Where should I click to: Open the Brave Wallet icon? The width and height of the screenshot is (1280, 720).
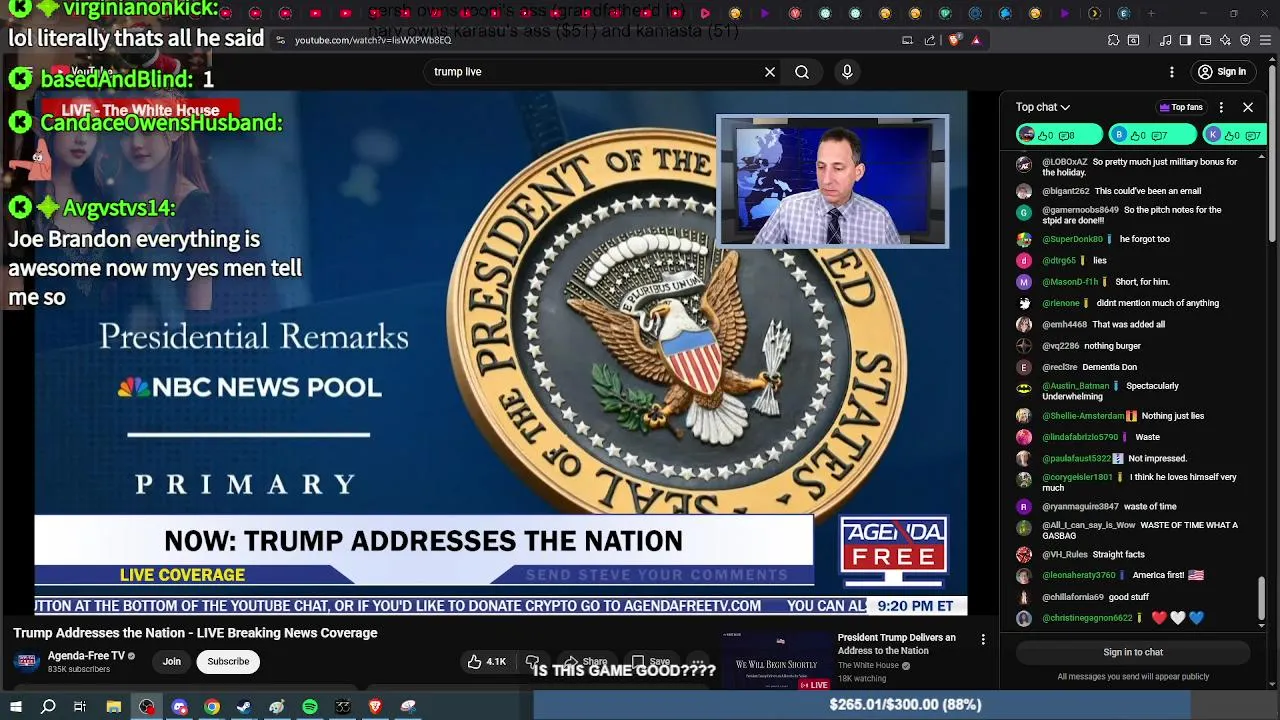[x=1205, y=40]
